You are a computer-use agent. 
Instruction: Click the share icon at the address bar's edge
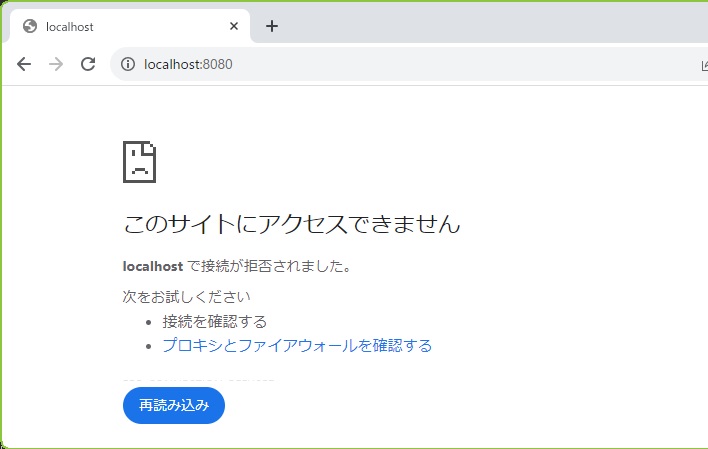point(704,65)
